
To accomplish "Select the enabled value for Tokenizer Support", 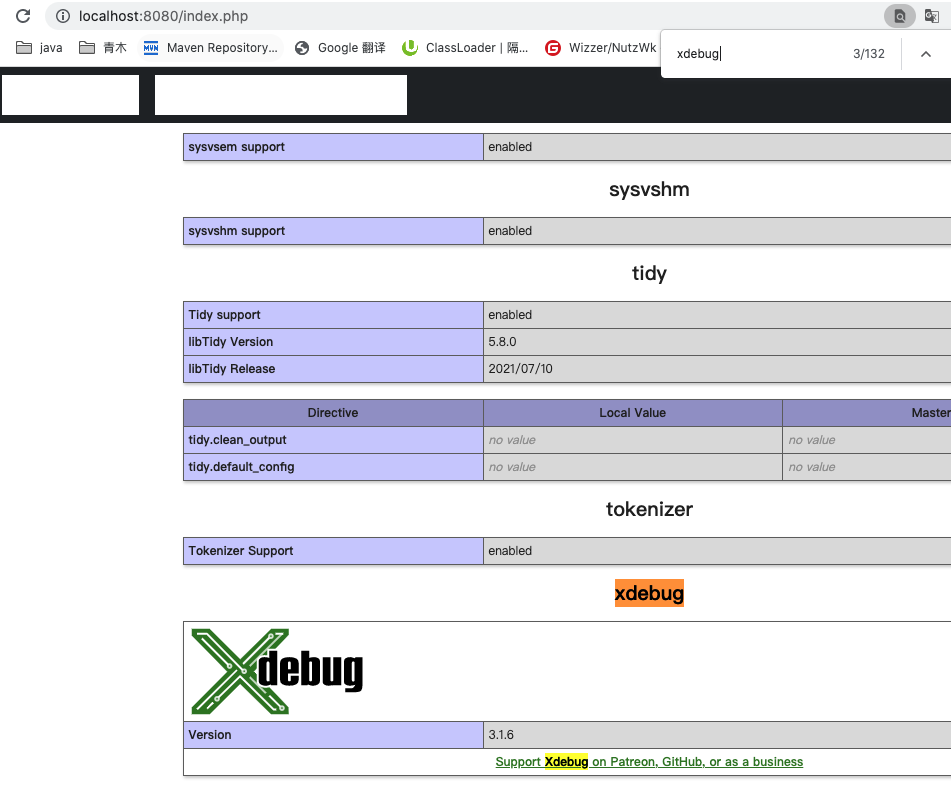I will coord(510,551).
